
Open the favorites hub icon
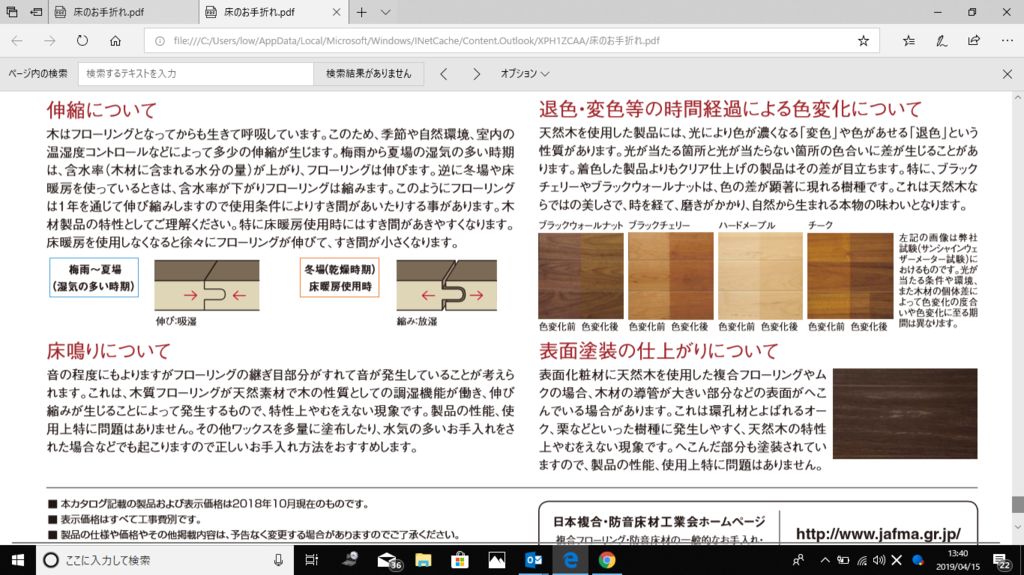pos(908,41)
